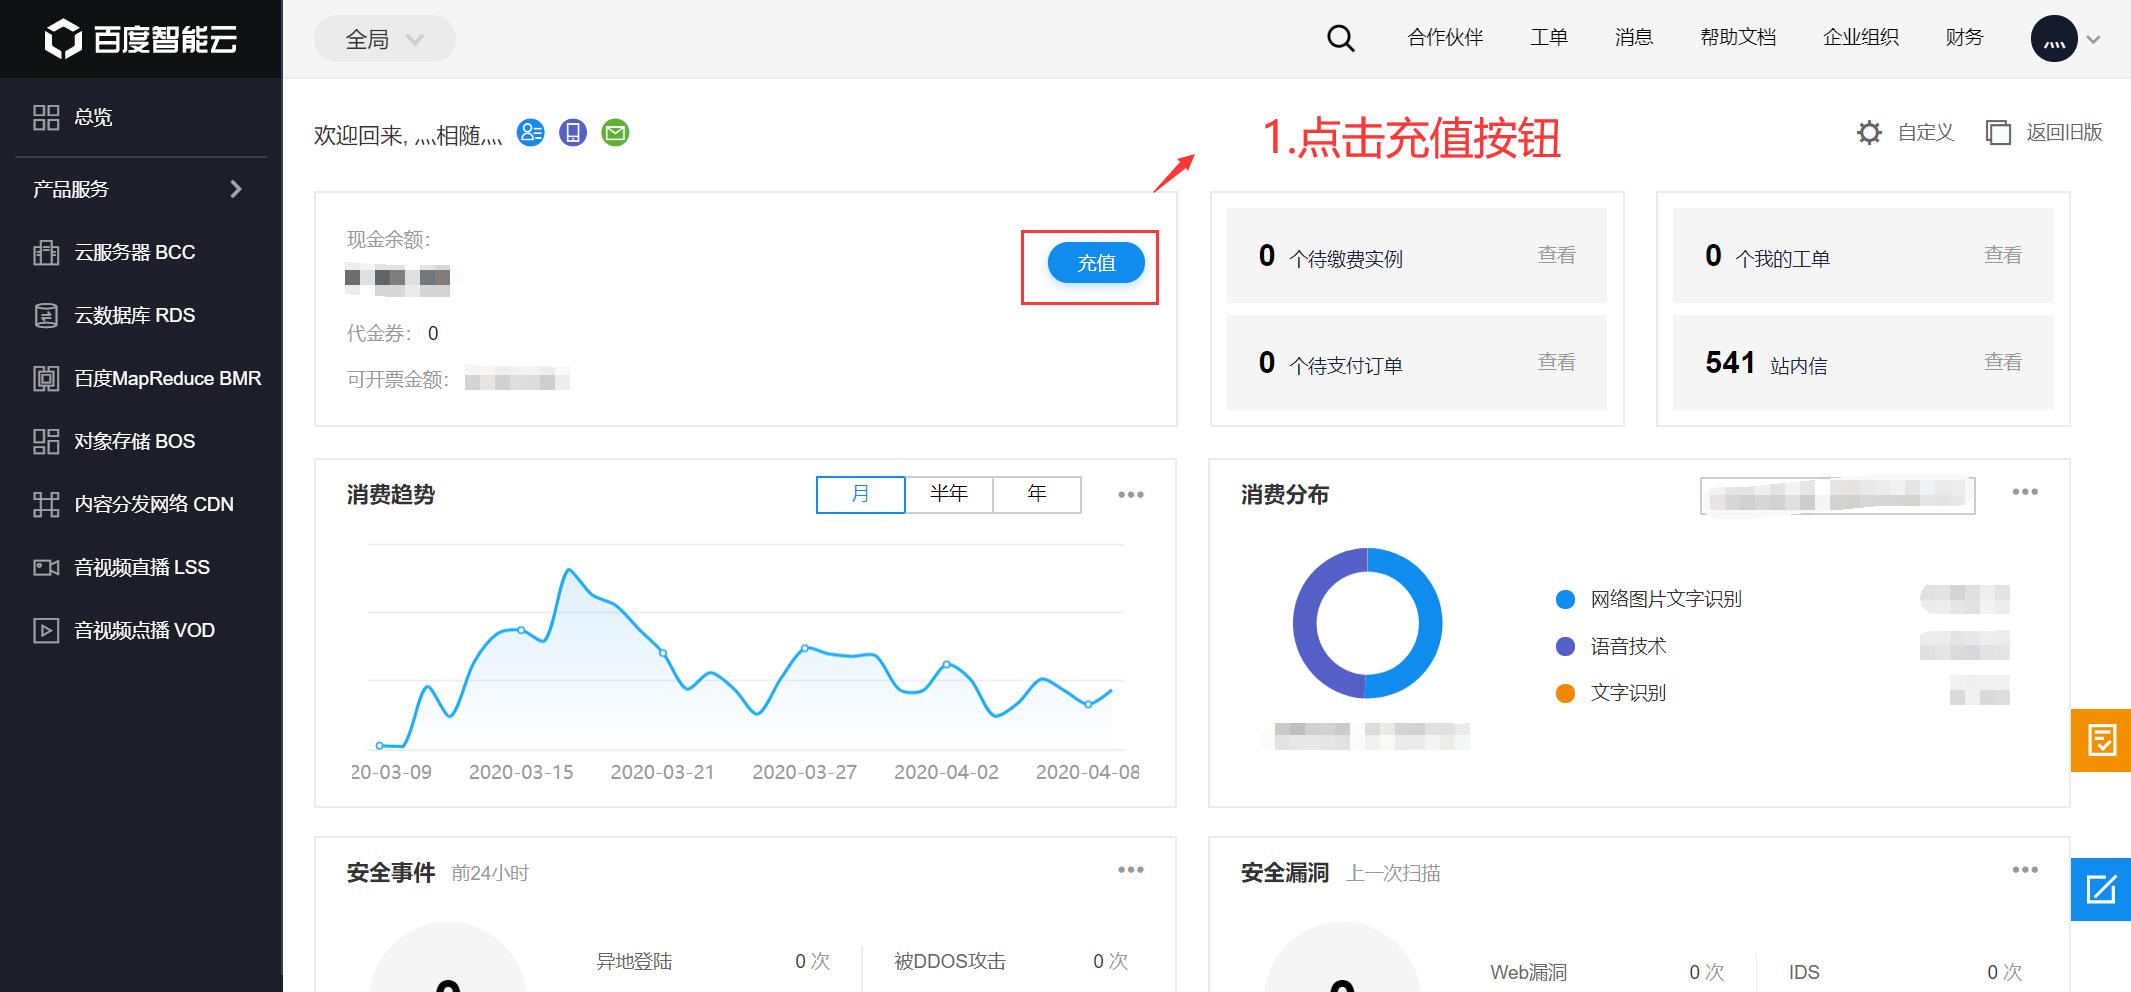Click the green email badge icon

click(615, 132)
